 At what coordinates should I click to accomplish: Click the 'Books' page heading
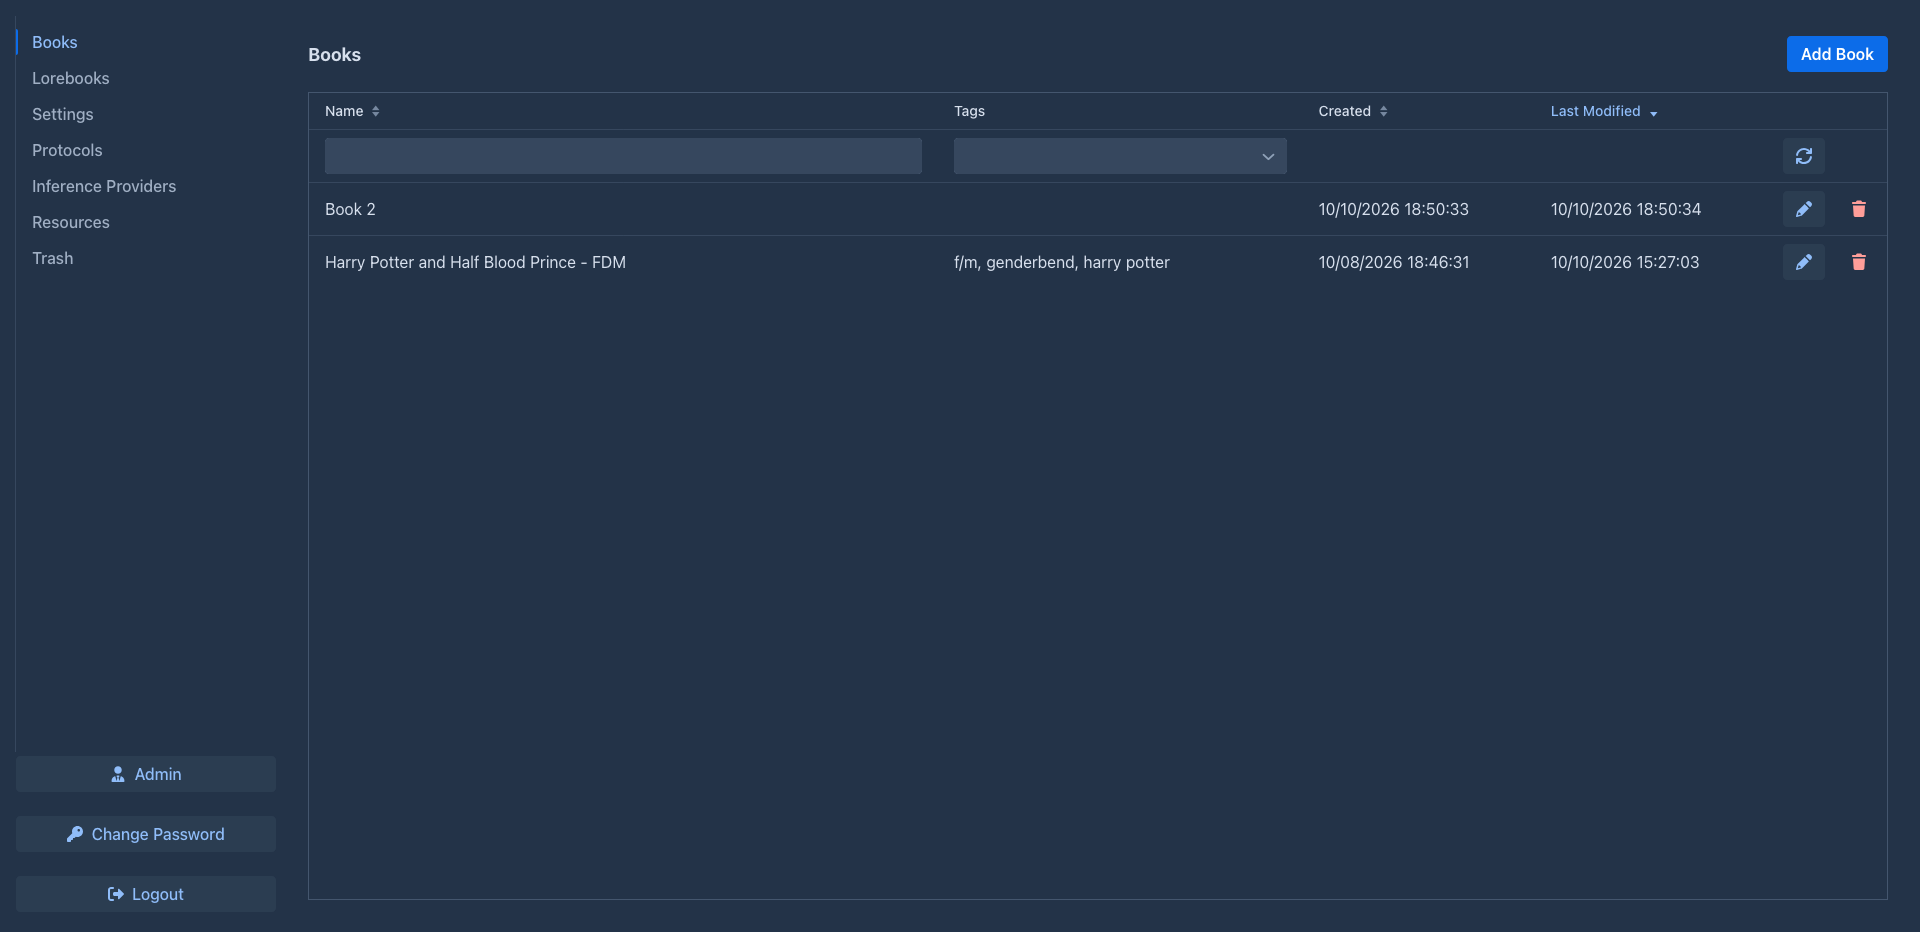pos(335,55)
